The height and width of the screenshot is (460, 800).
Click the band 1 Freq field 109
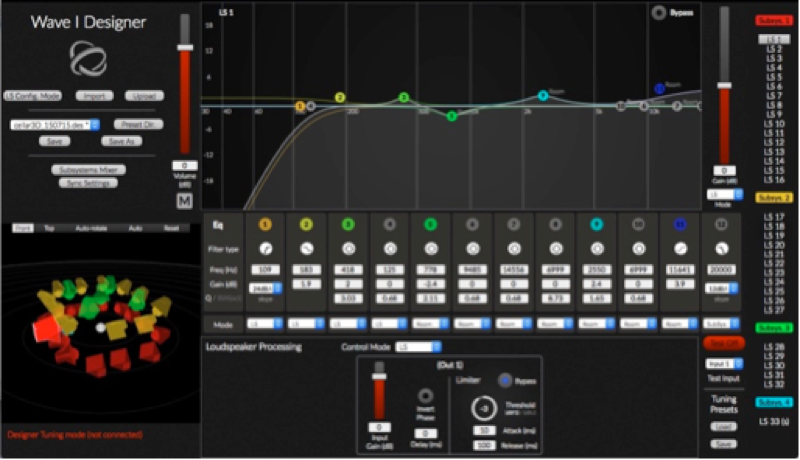[265, 269]
